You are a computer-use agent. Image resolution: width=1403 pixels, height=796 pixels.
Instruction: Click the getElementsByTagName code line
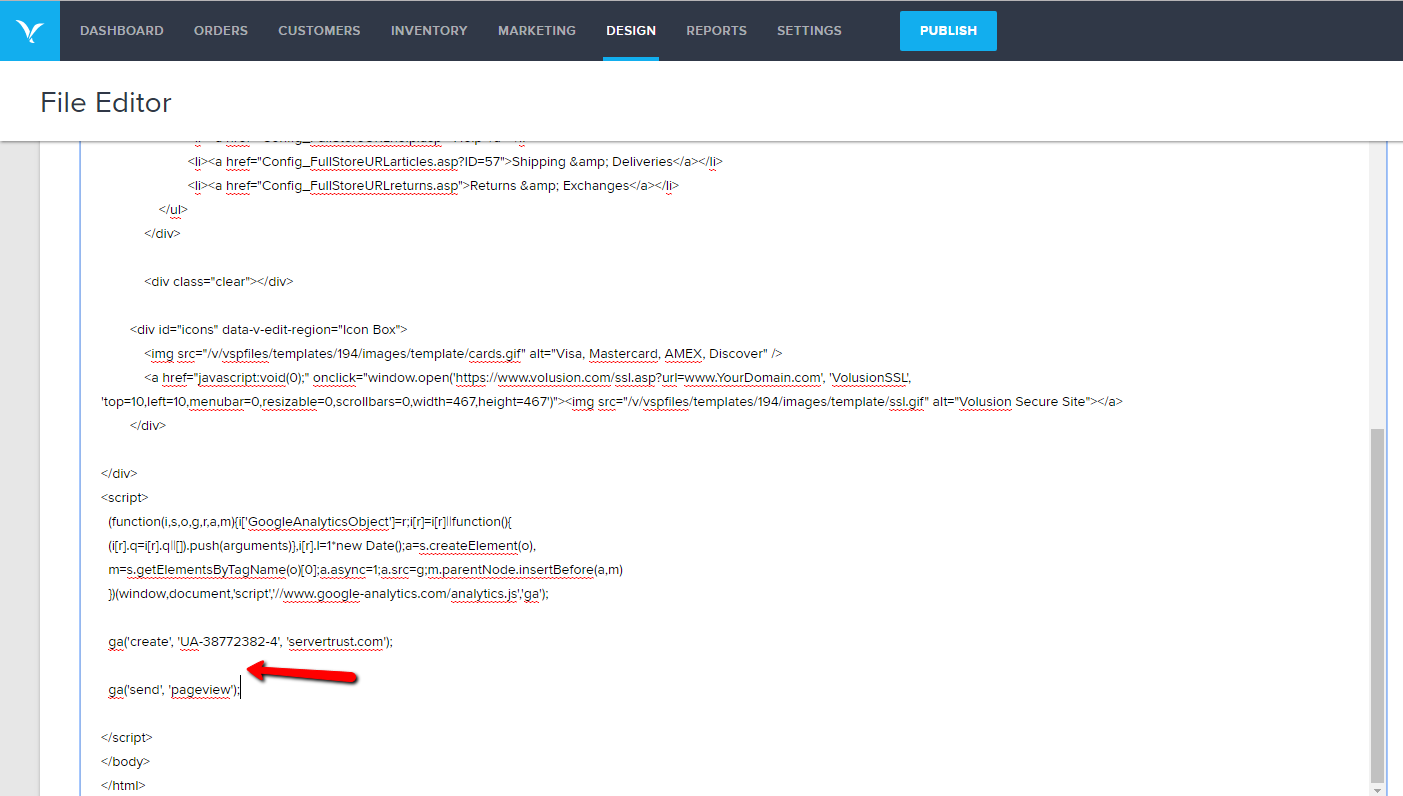point(366,569)
